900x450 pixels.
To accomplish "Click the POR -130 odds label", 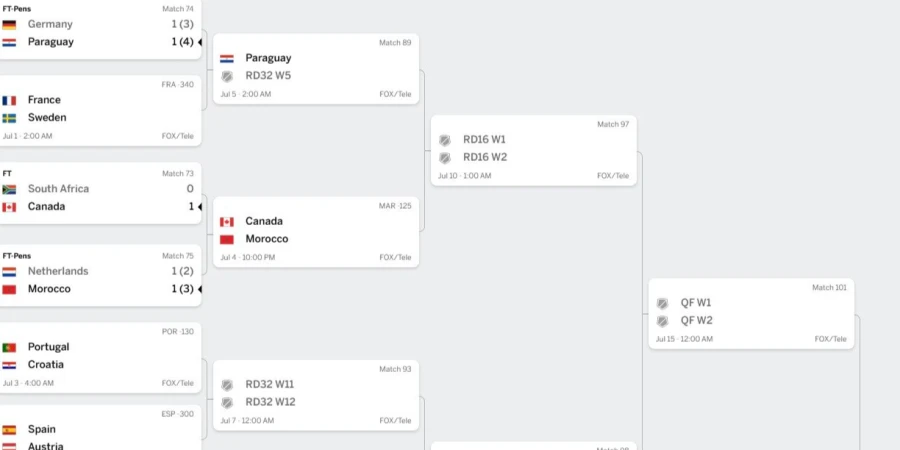I will click(x=177, y=332).
